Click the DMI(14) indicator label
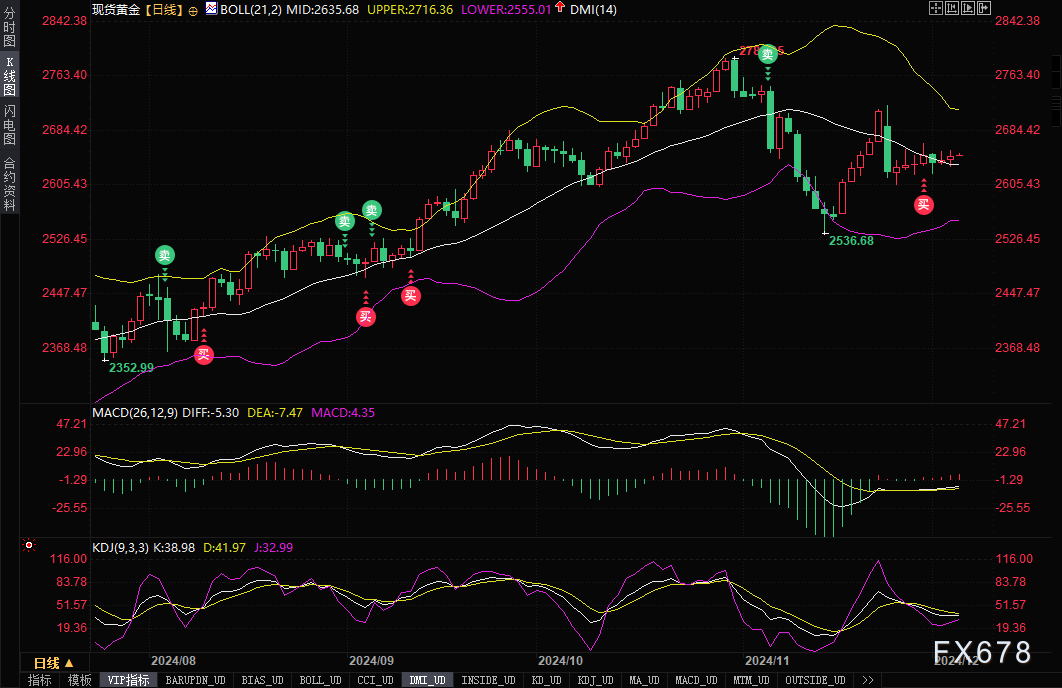 click(593, 9)
